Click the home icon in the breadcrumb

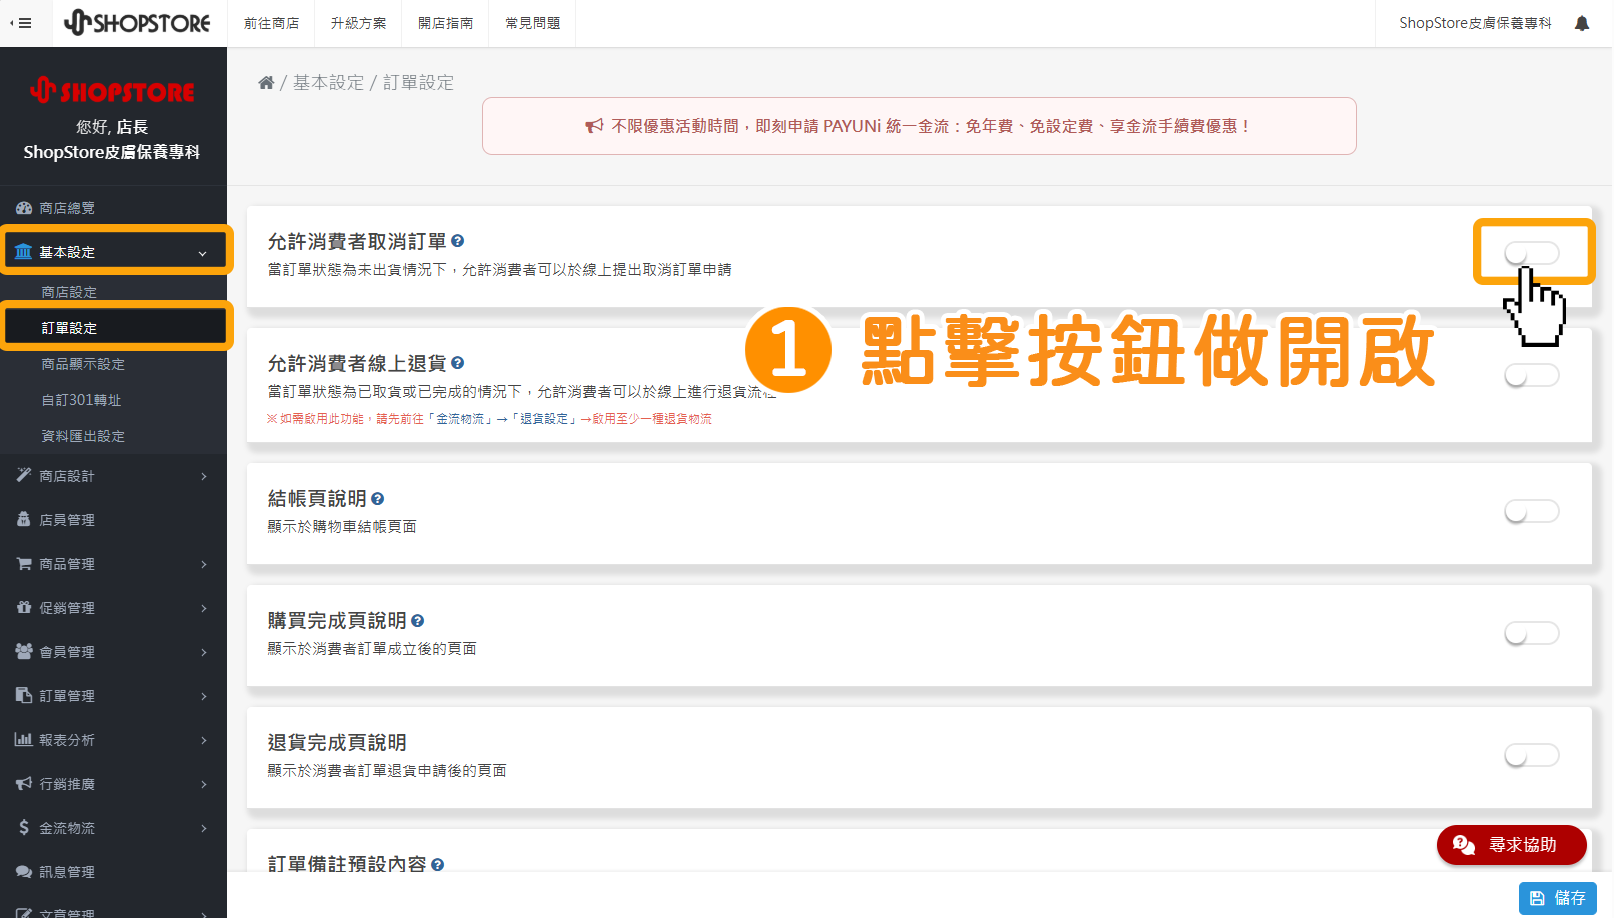tap(266, 82)
